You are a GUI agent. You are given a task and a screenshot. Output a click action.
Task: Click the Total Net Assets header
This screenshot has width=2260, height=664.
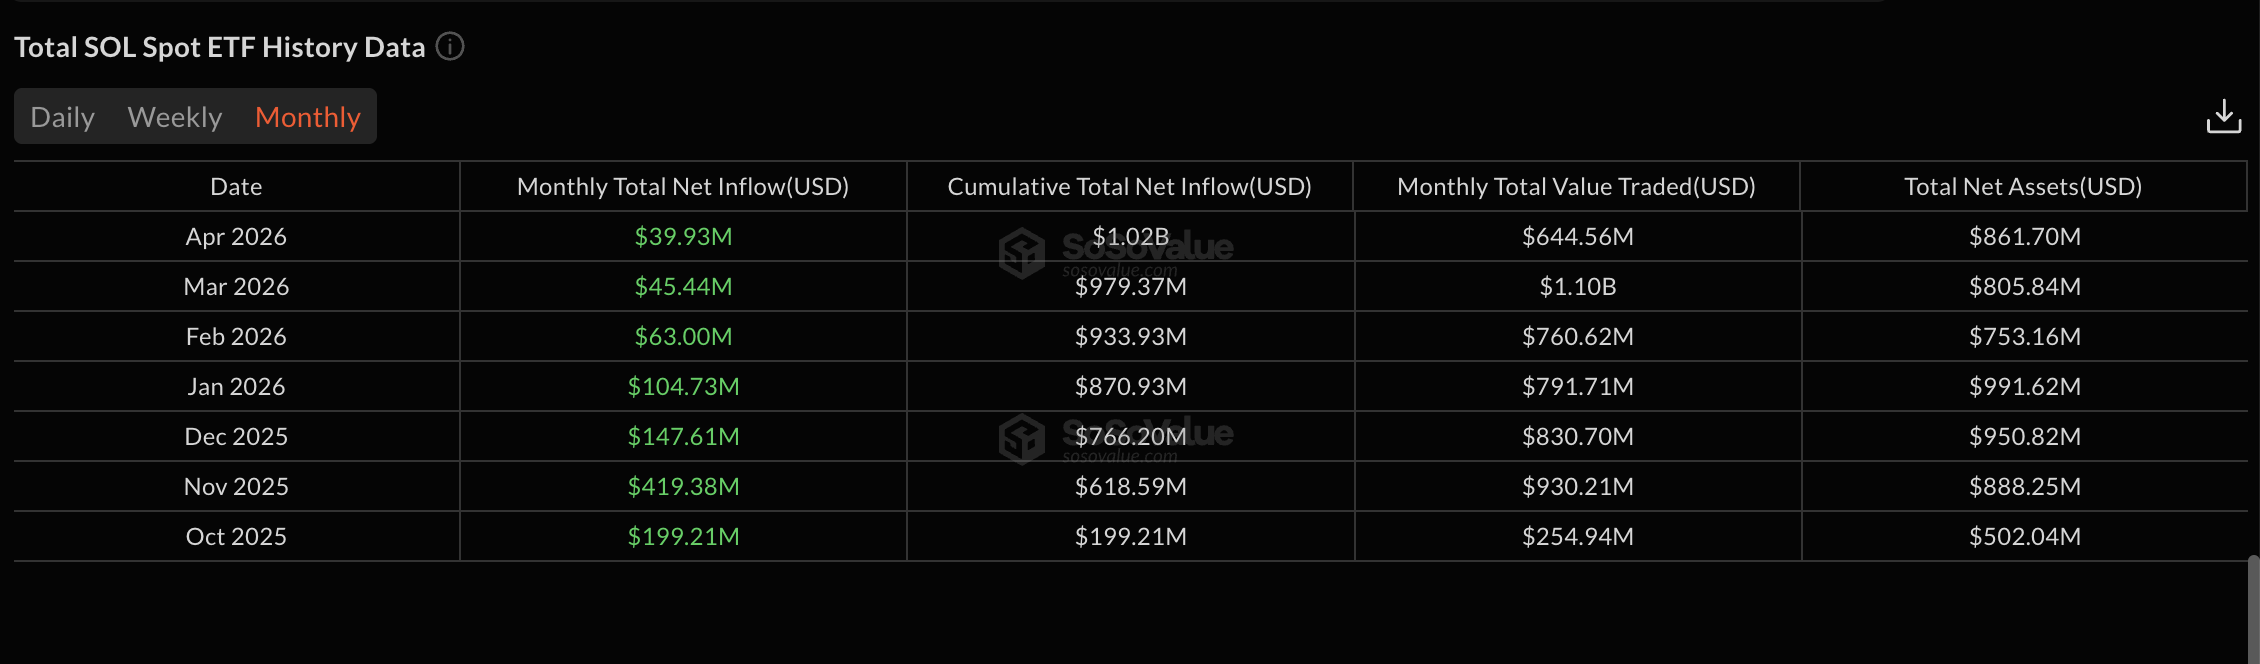(x=2023, y=186)
